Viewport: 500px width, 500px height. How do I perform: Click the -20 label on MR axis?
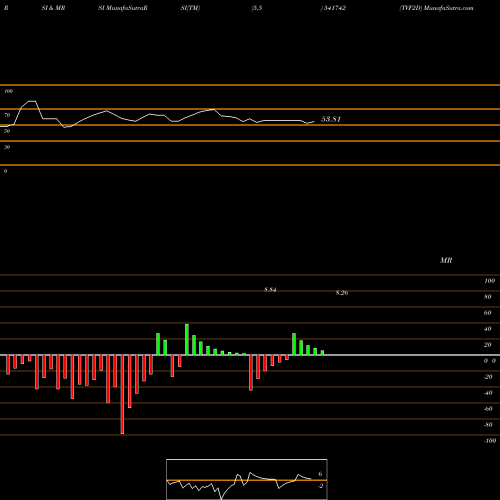(x=488, y=377)
